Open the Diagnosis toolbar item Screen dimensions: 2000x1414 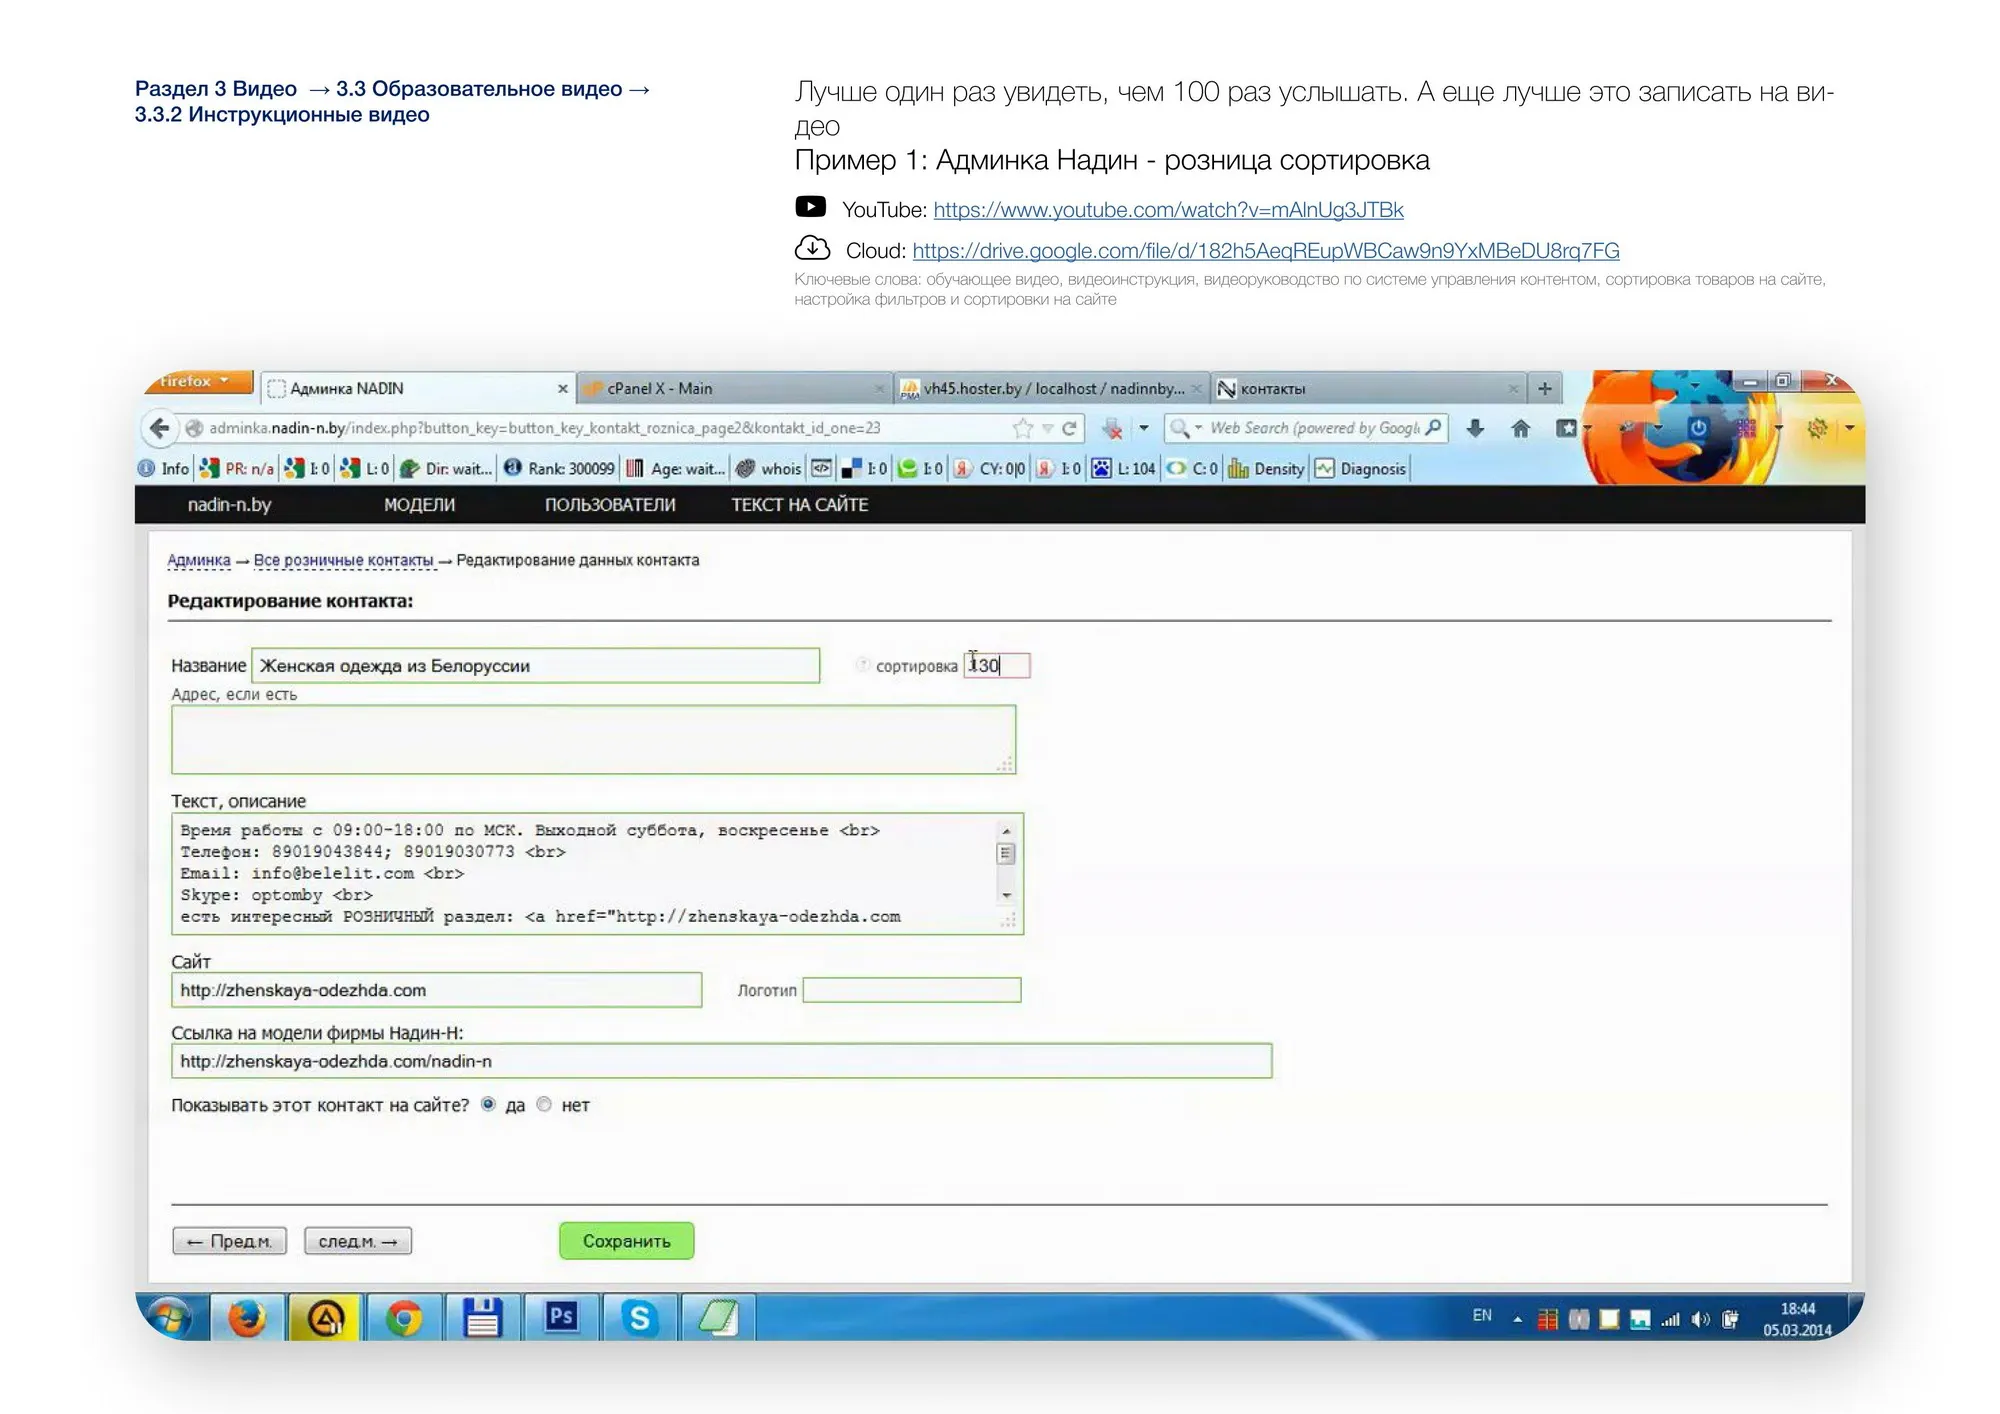coord(1361,469)
